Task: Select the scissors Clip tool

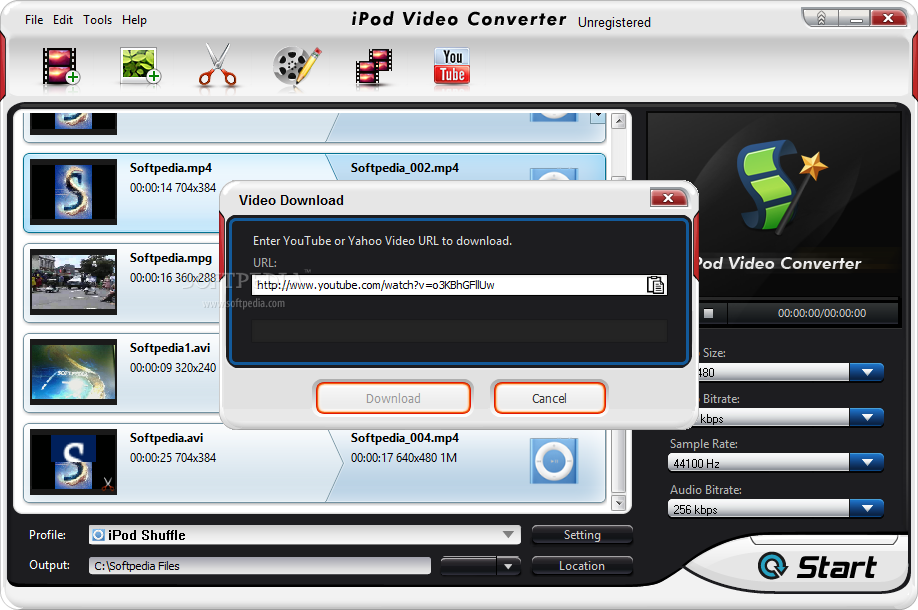Action: point(218,66)
